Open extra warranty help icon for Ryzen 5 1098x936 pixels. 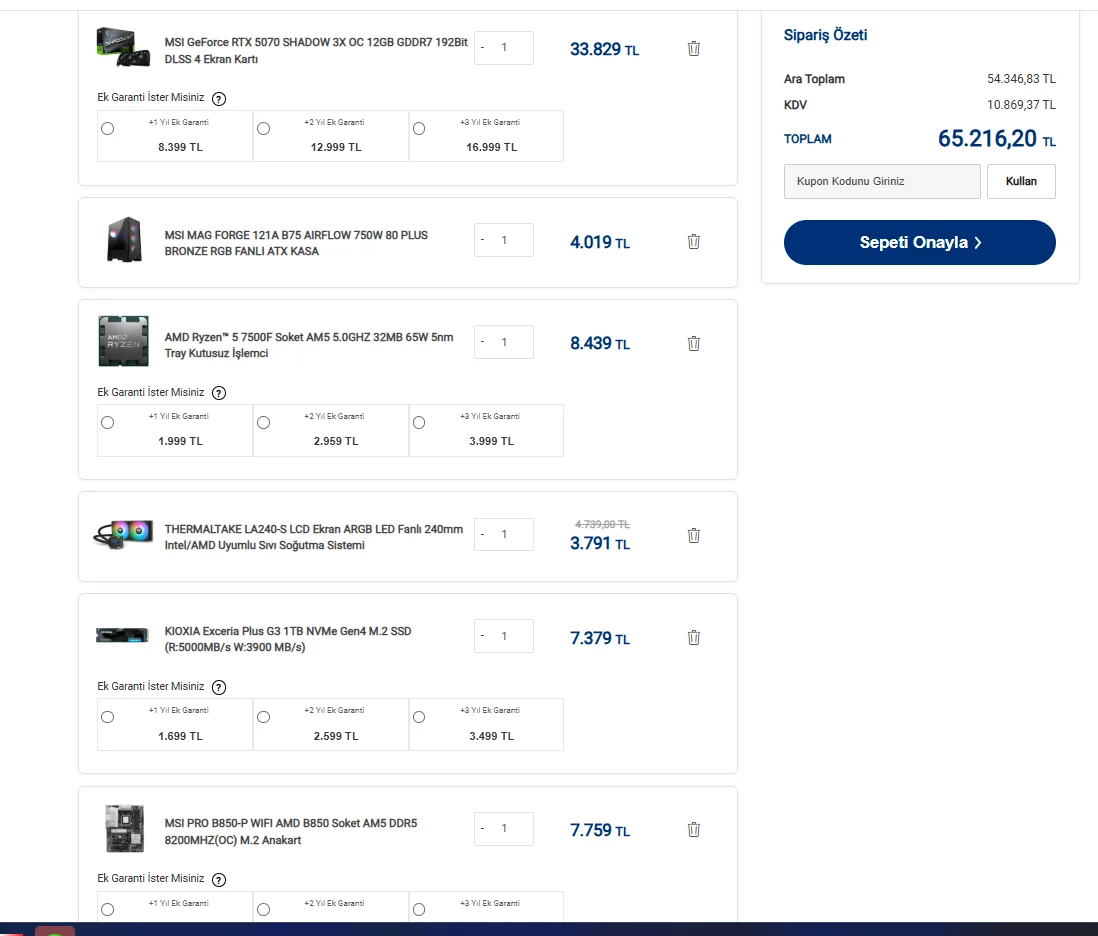(x=218, y=393)
